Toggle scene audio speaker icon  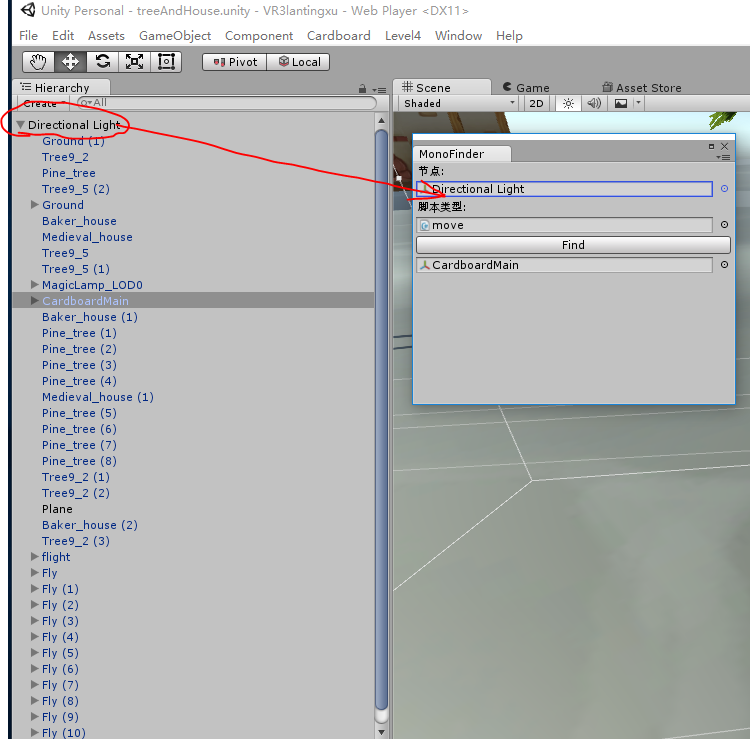click(x=594, y=103)
